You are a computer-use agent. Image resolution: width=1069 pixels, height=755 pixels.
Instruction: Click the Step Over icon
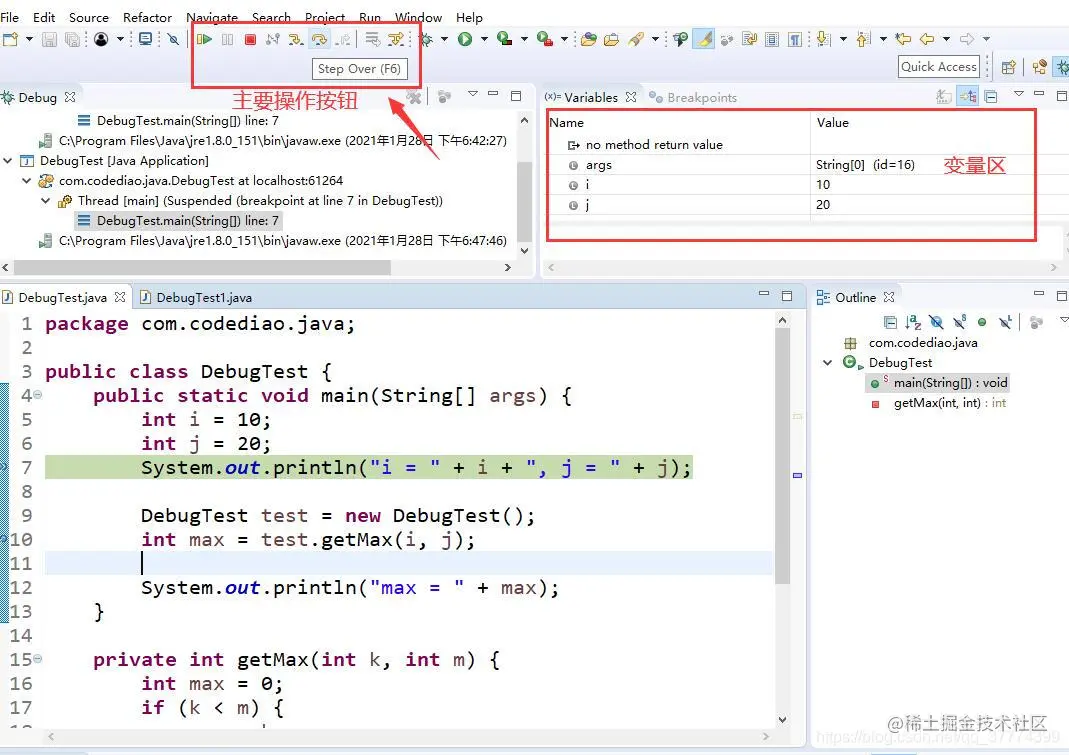click(318, 40)
